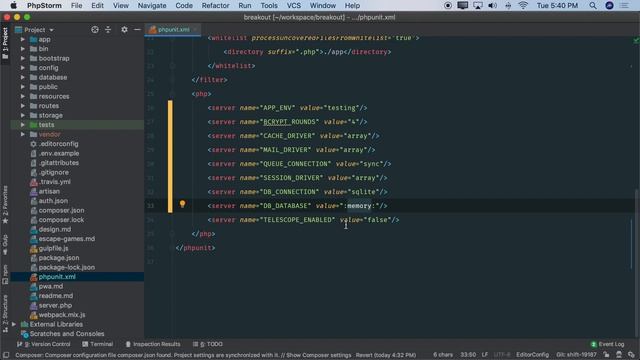Select the gulpfile.js file

pyautogui.click(x=53, y=248)
